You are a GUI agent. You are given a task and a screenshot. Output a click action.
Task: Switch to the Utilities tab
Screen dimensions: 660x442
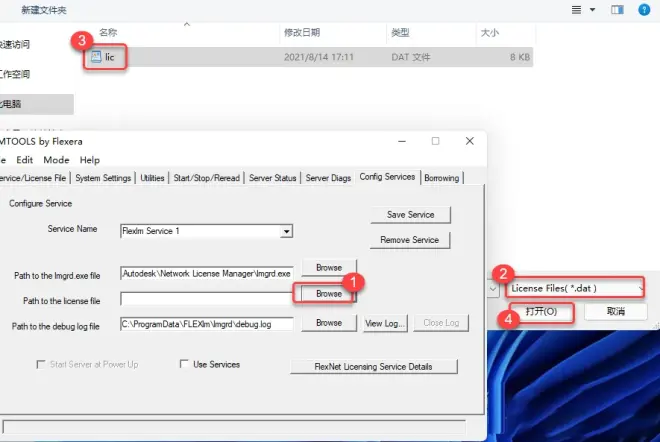click(152, 178)
